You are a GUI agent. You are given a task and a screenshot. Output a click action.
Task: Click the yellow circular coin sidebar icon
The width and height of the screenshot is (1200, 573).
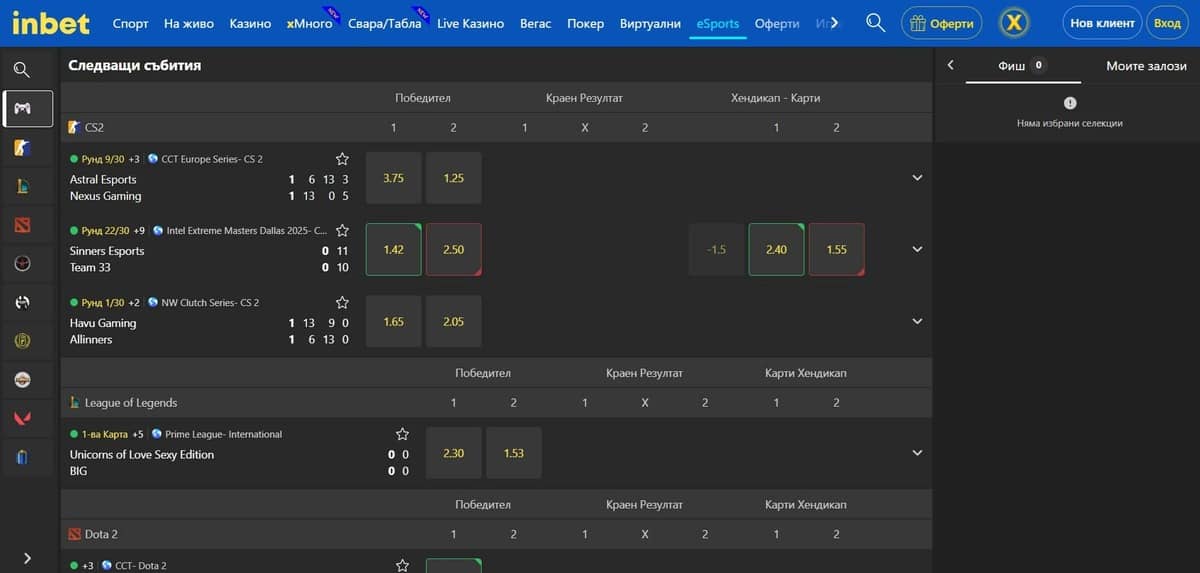22,341
